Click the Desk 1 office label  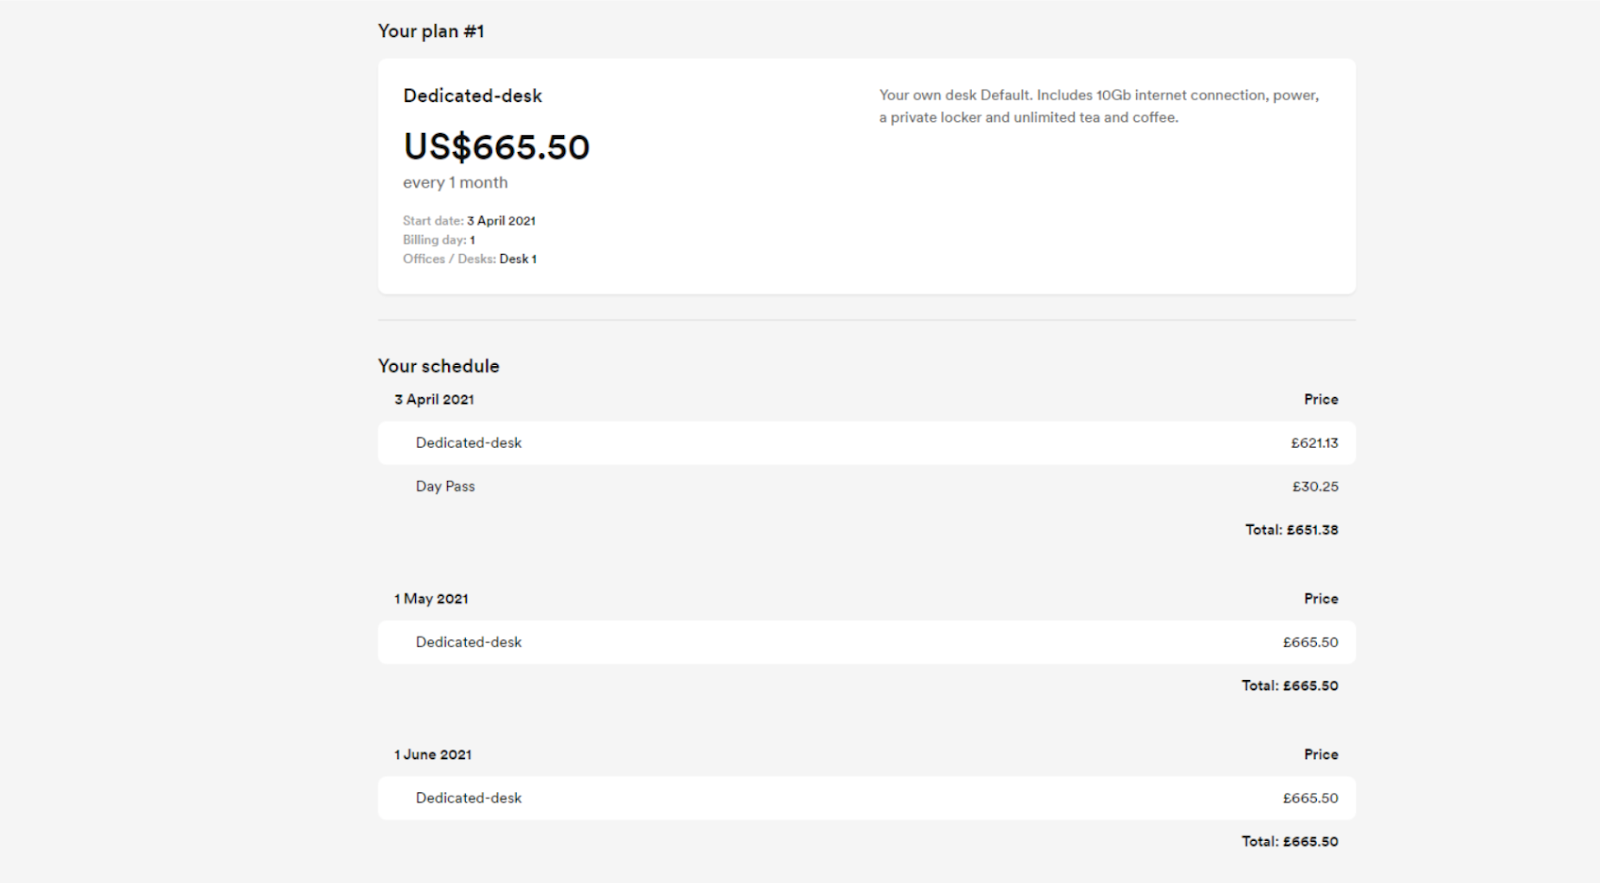(518, 259)
